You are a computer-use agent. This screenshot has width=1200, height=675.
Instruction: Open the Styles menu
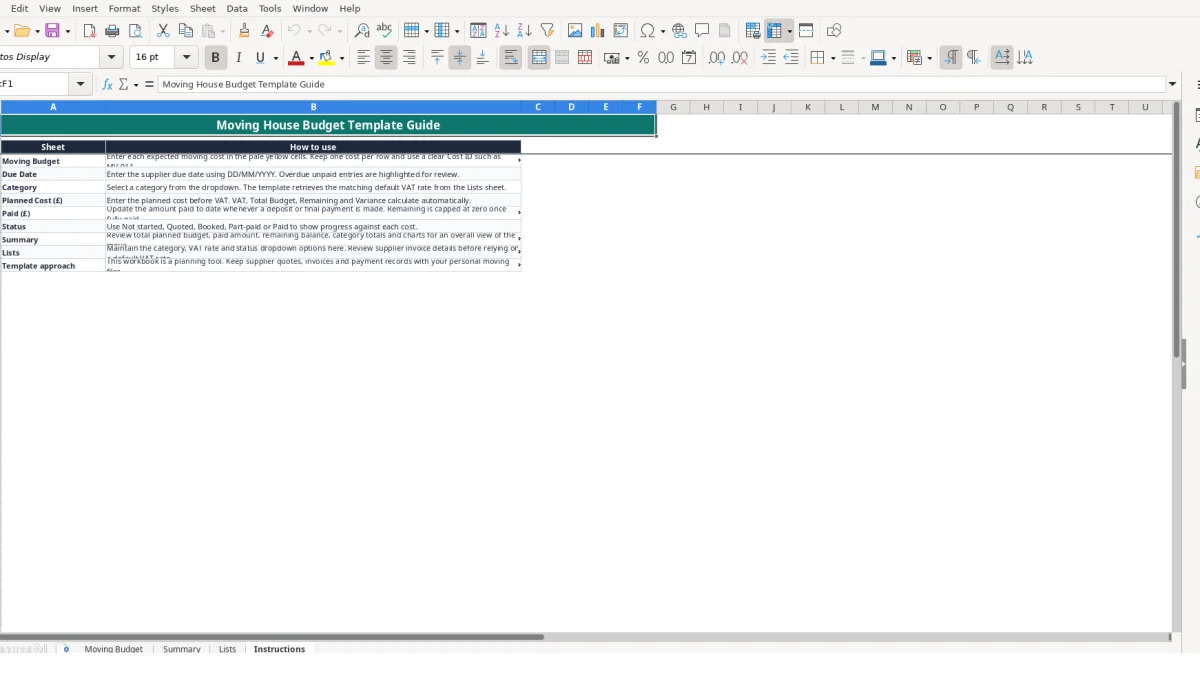point(165,8)
